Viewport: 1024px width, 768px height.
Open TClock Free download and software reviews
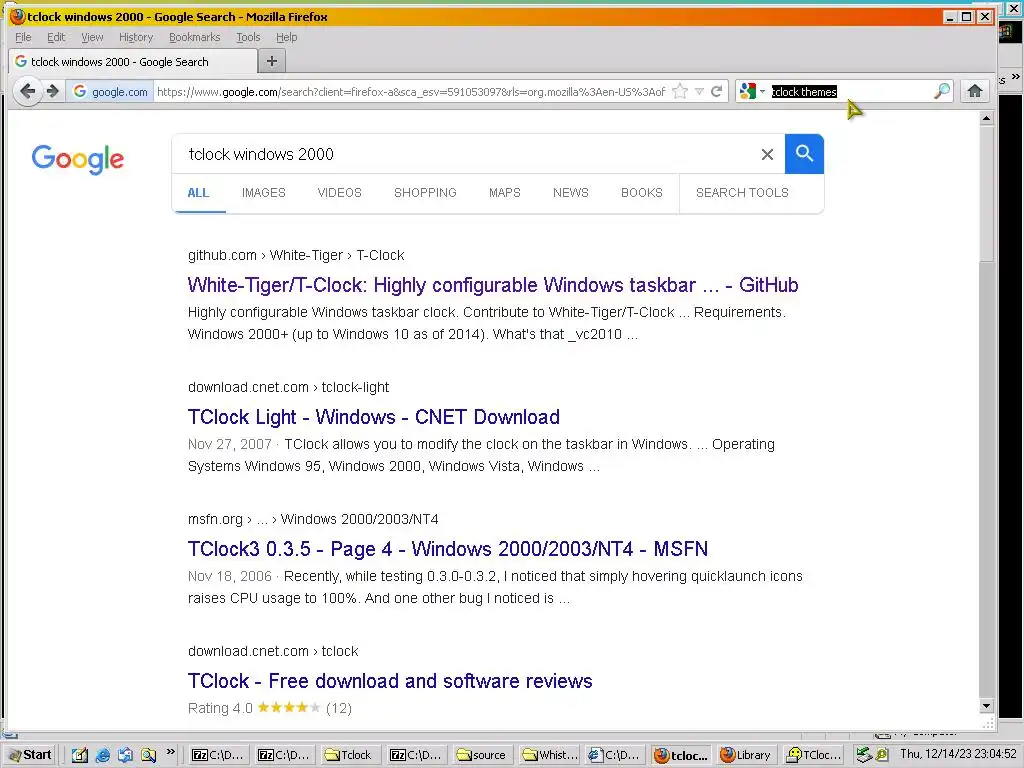[390, 681]
